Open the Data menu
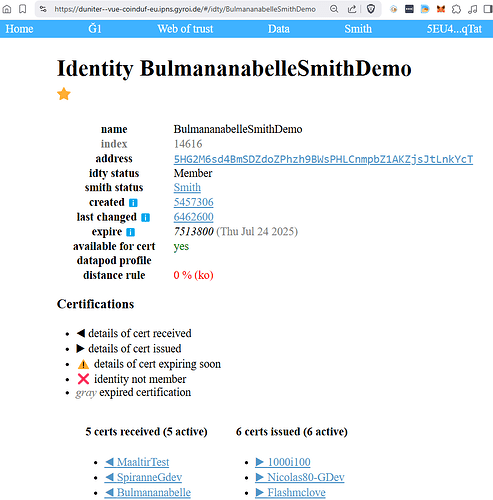This screenshot has height=500, width=493. (x=279, y=29)
